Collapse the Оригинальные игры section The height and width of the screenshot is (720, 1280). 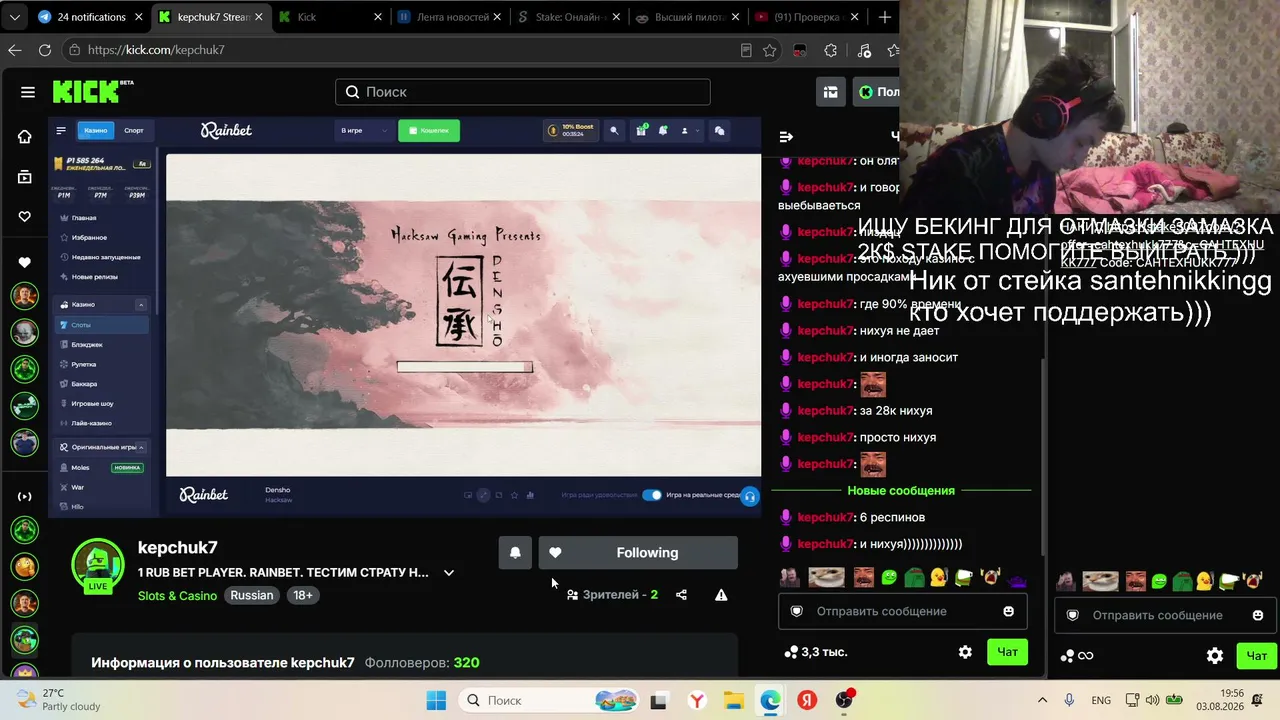[x=141, y=448]
